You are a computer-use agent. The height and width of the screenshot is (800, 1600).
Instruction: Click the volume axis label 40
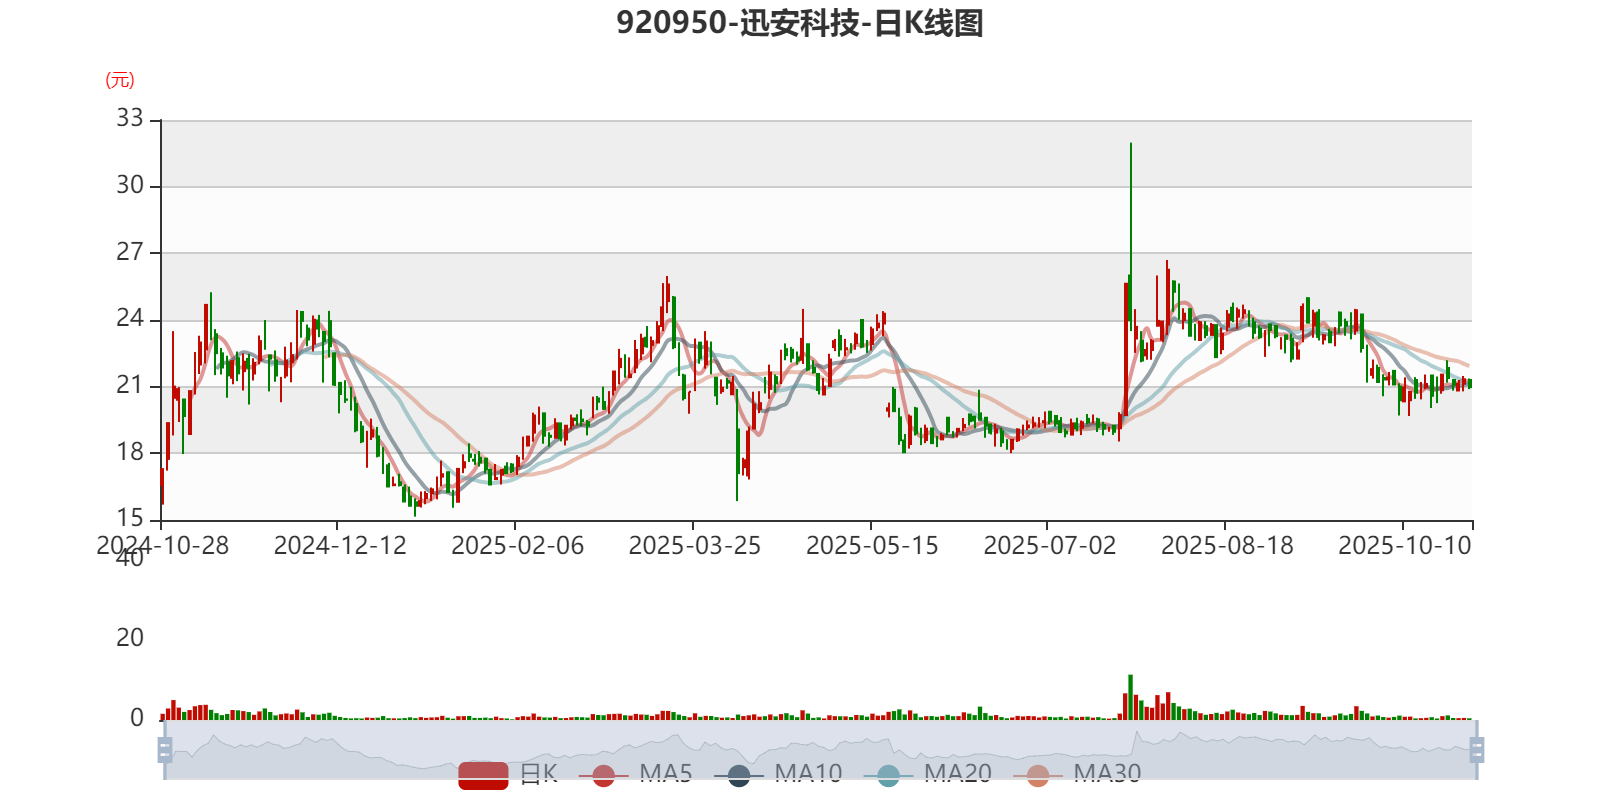130,558
